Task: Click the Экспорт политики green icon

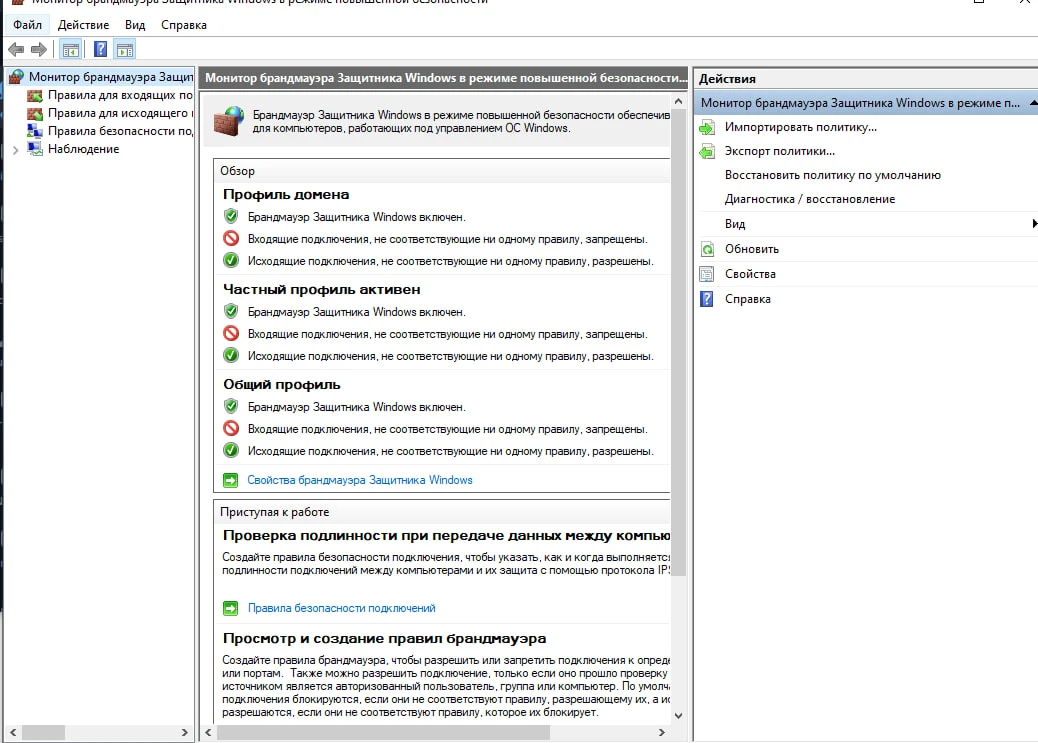Action: coord(707,151)
